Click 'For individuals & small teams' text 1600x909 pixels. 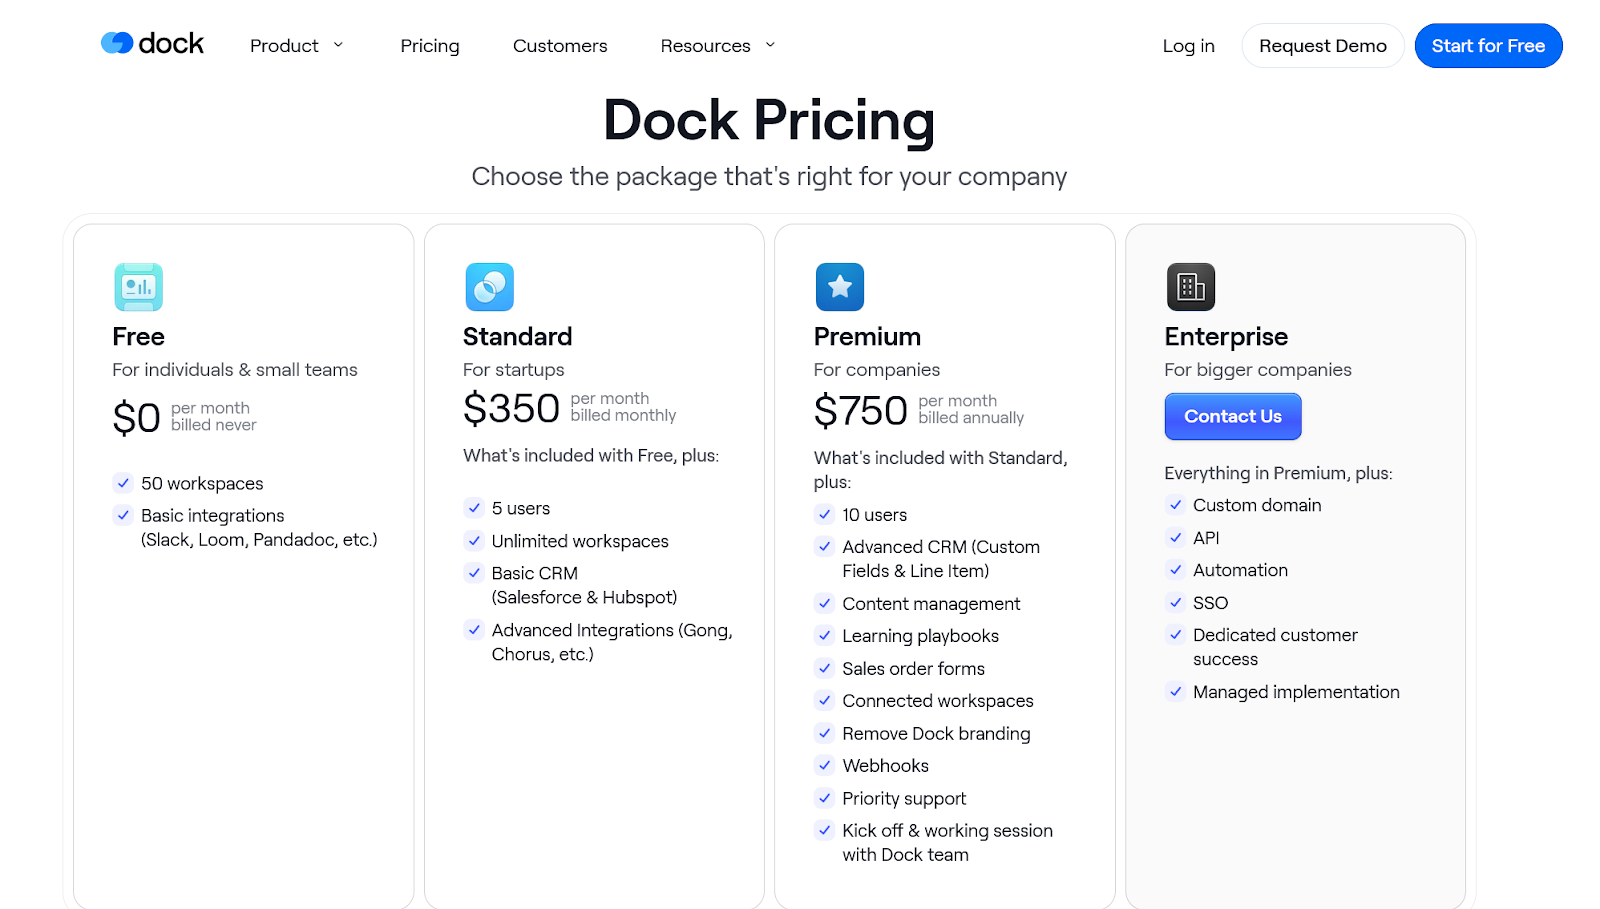click(x=235, y=370)
